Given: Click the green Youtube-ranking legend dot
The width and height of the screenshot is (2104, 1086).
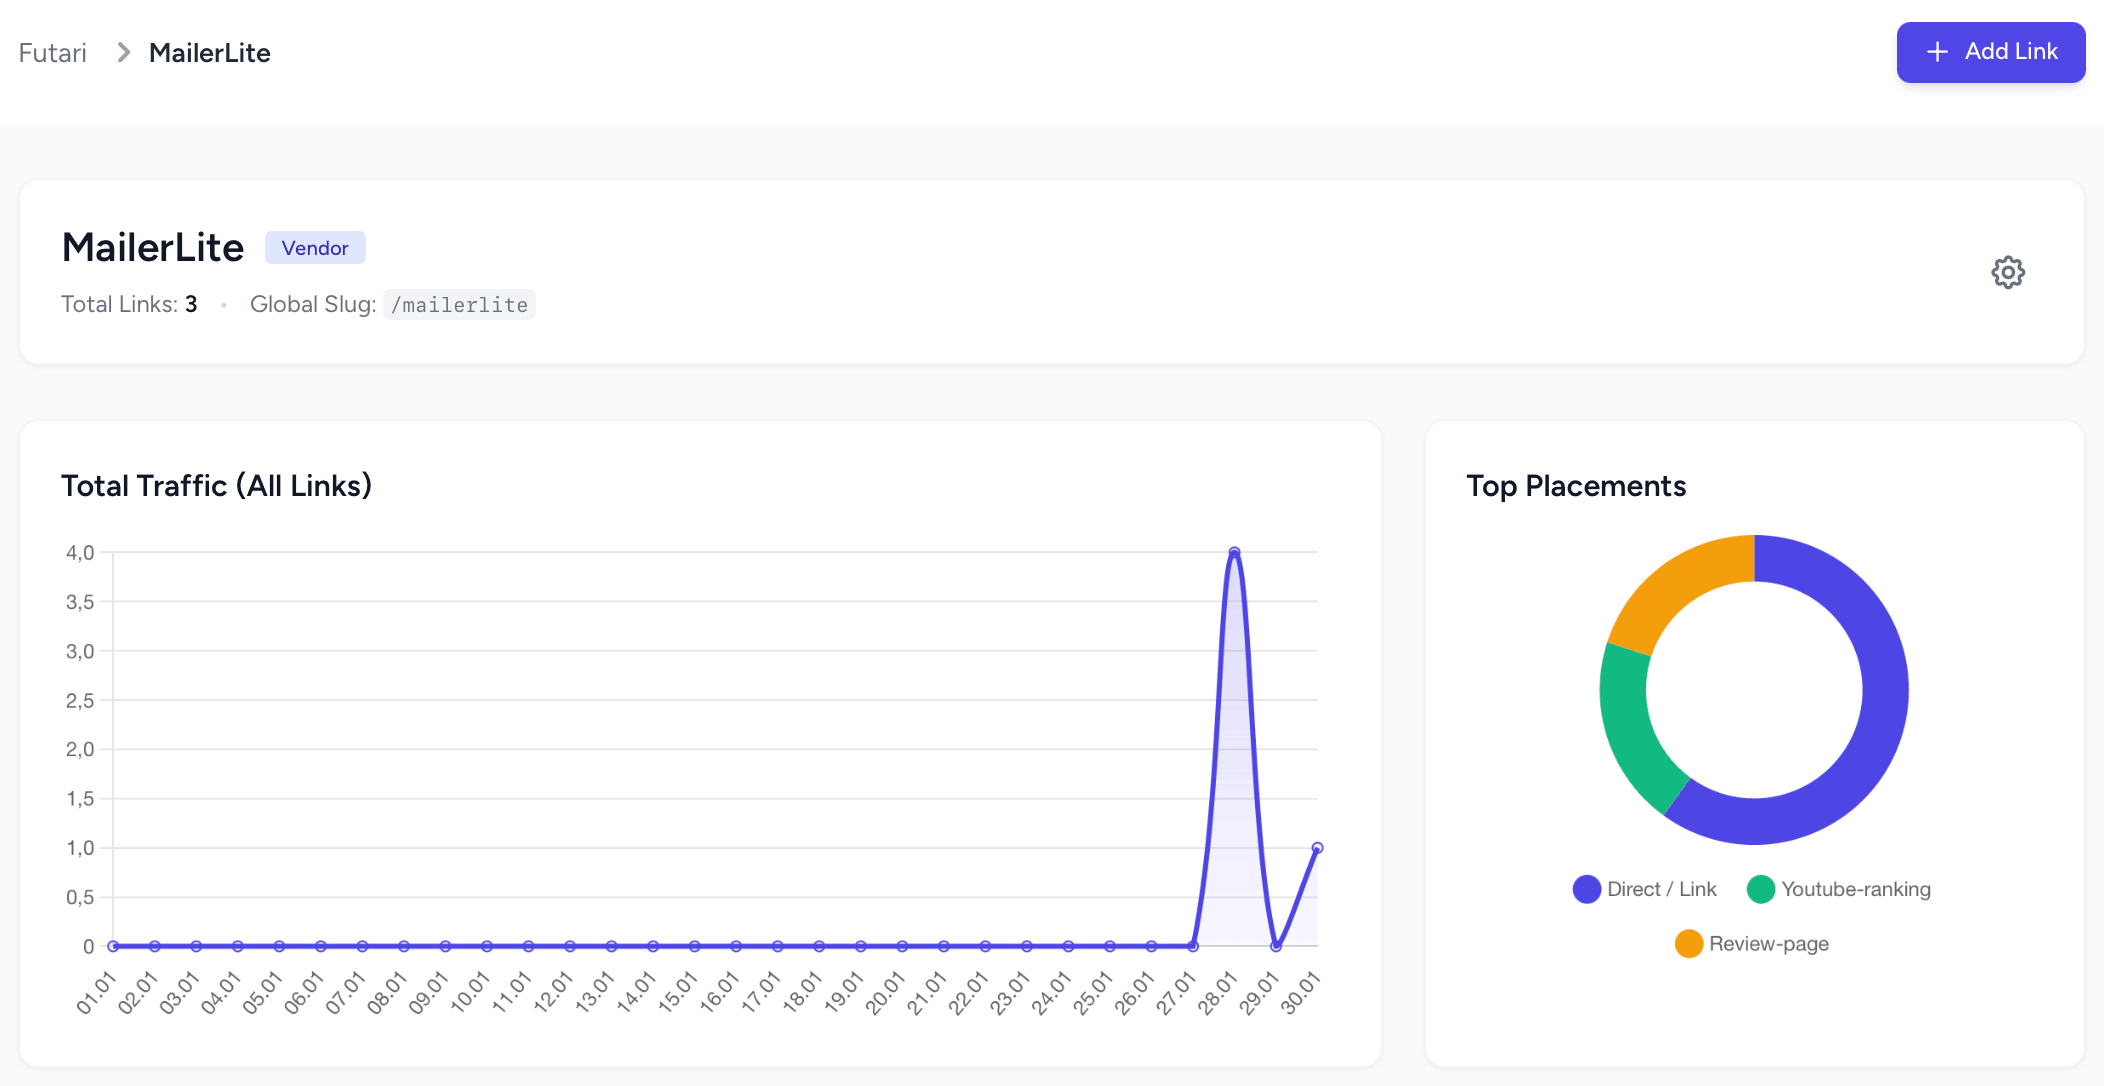Looking at the screenshot, I should (1760, 889).
